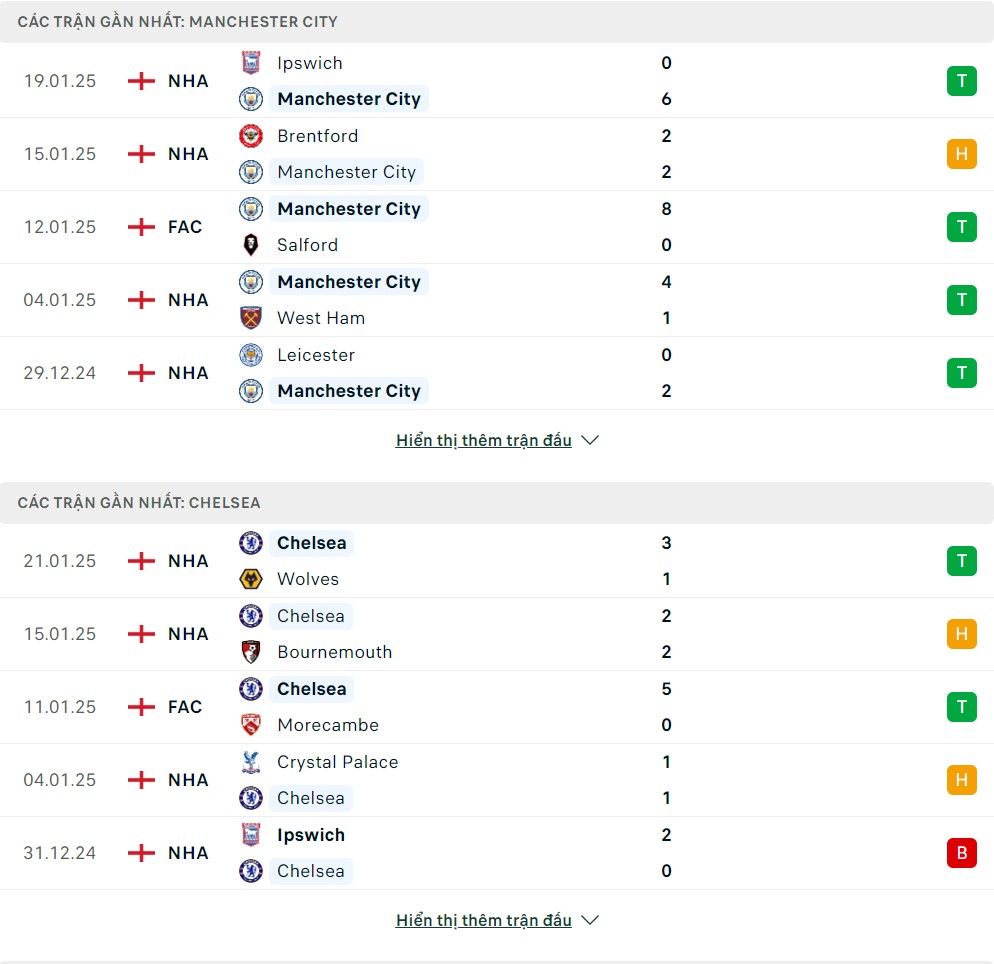Viewport: 994px width, 964px height.
Task: Open 'Hiển thị thêm trận đấu' under Chelsea
Action: point(484,920)
